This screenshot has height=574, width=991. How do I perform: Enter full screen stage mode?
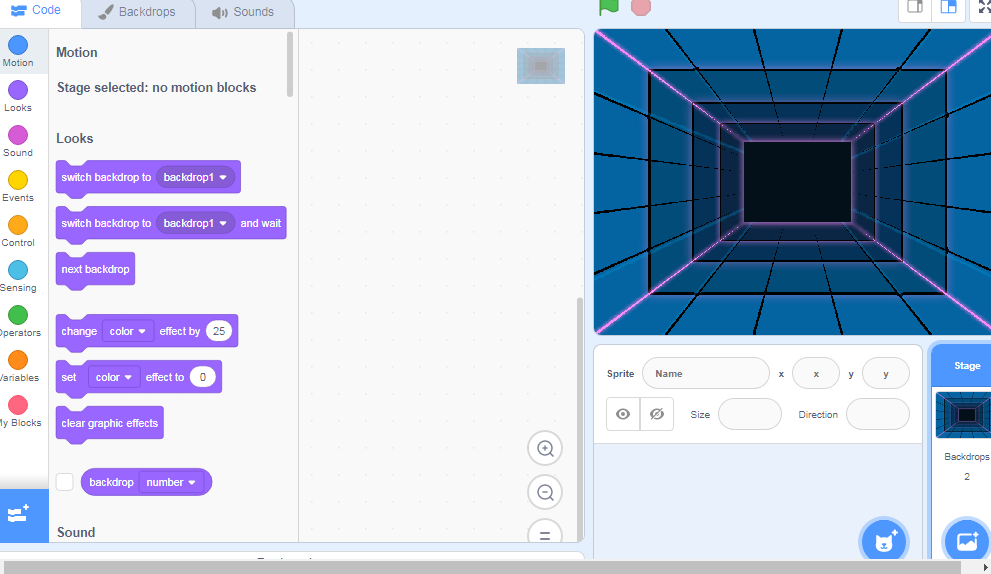point(982,8)
